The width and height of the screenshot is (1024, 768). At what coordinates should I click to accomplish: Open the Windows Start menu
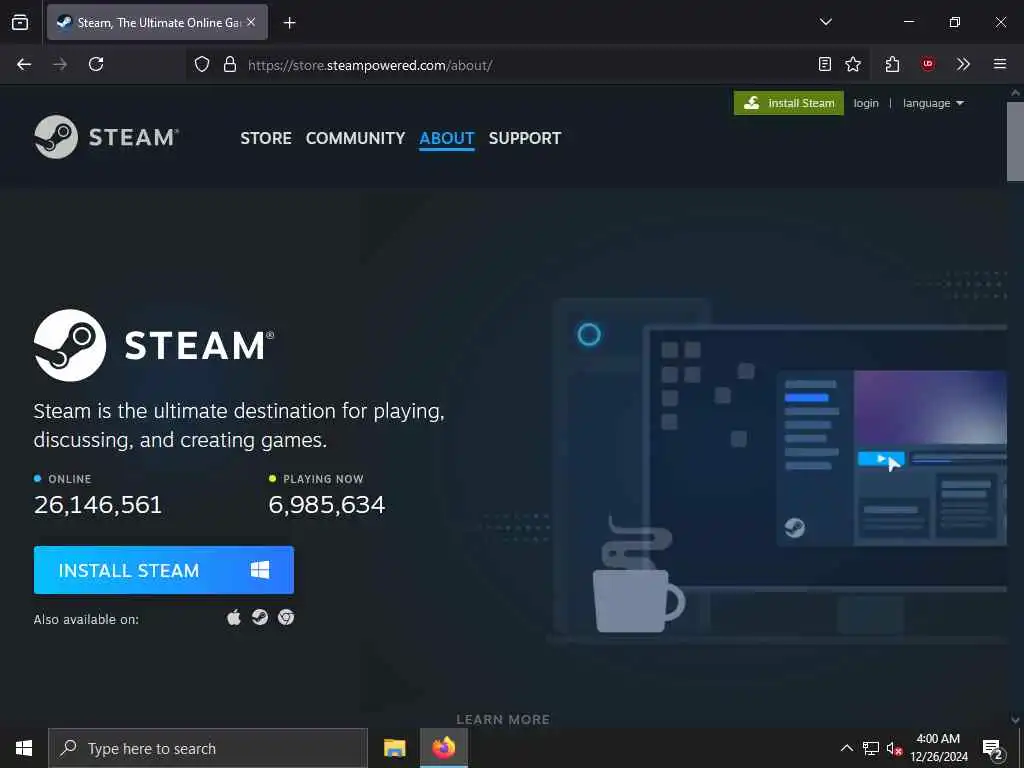click(x=24, y=748)
